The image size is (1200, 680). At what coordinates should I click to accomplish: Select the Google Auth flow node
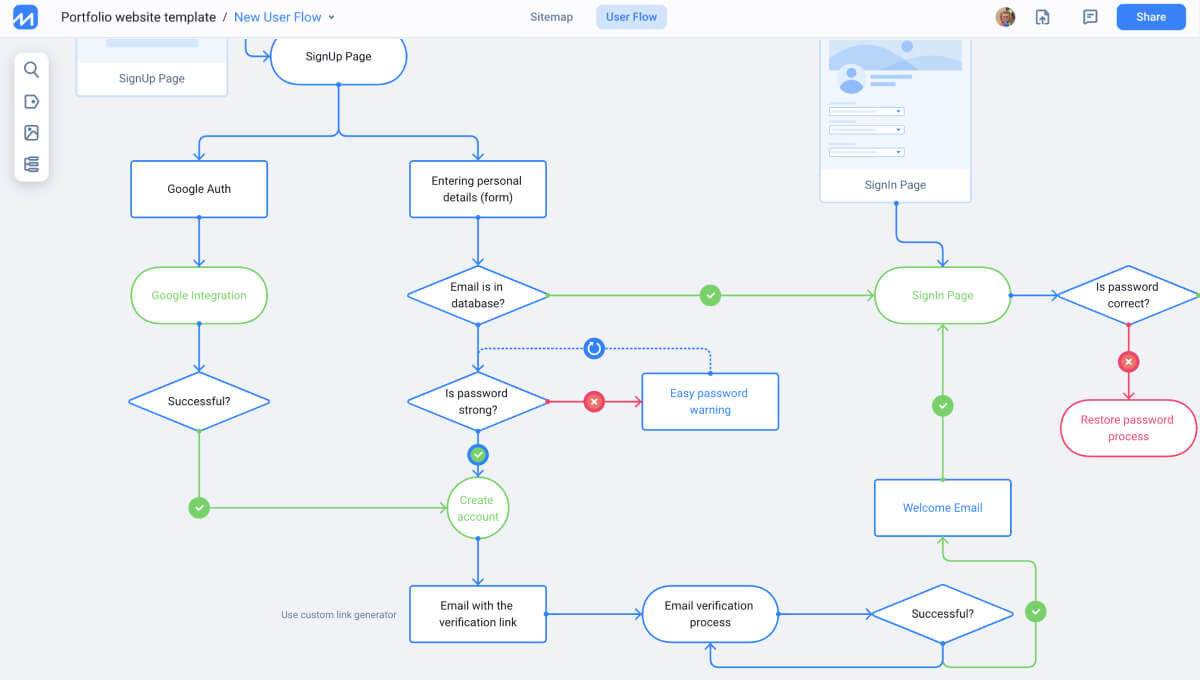pos(199,189)
